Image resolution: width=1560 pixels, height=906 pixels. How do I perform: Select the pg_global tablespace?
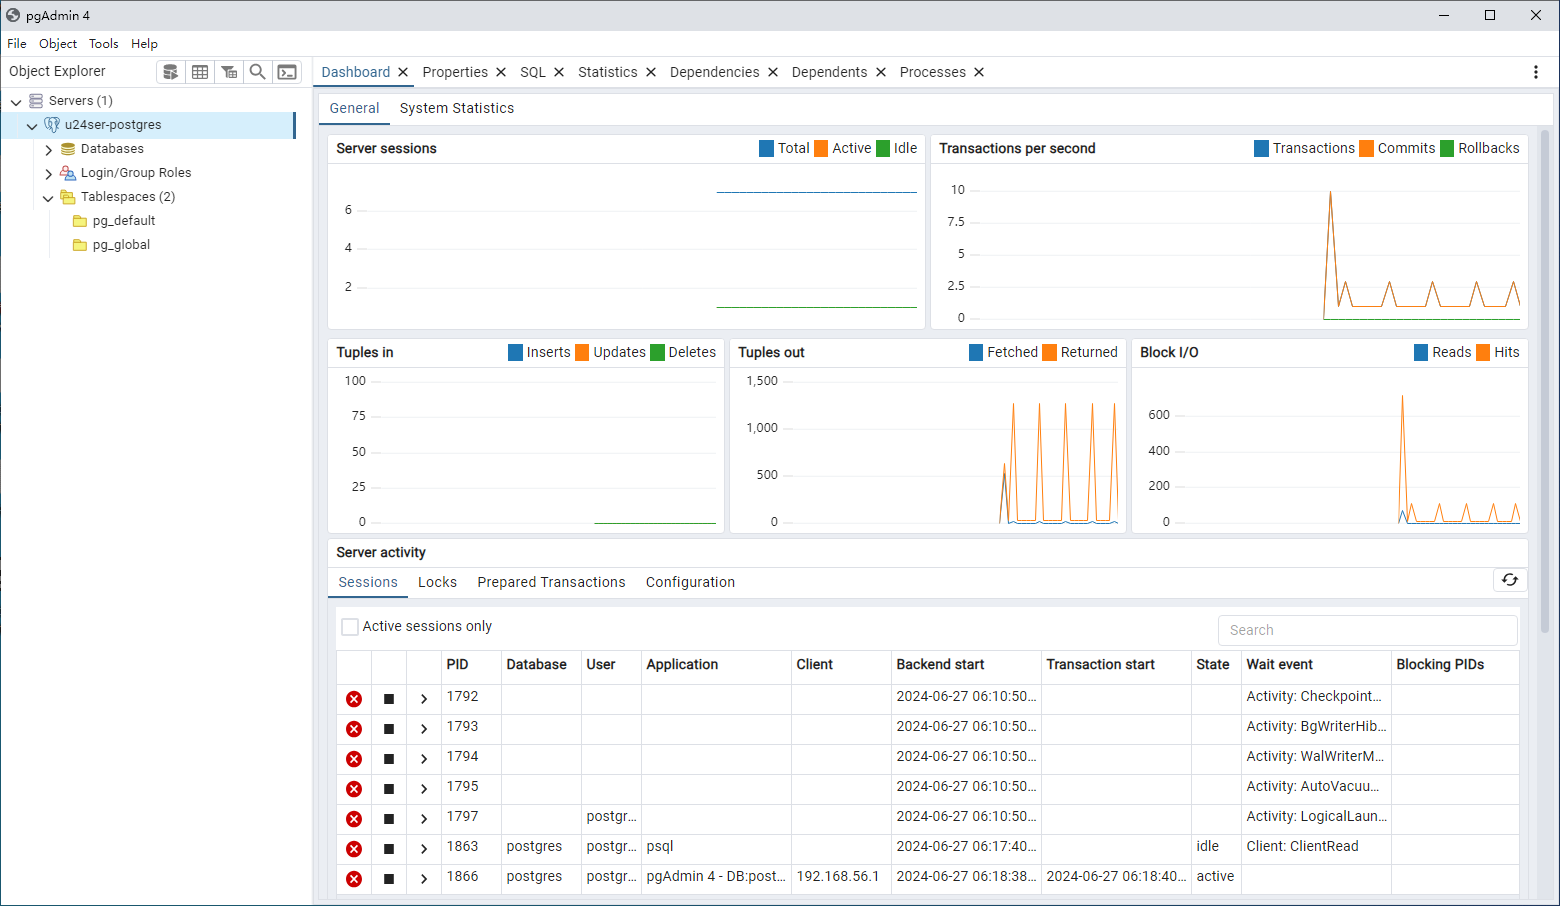click(x=121, y=245)
